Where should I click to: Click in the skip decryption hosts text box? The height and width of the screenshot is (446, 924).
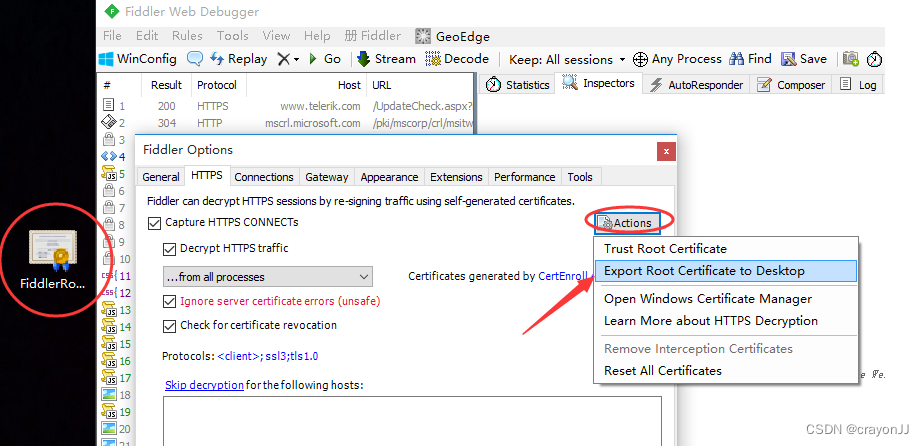point(412,421)
